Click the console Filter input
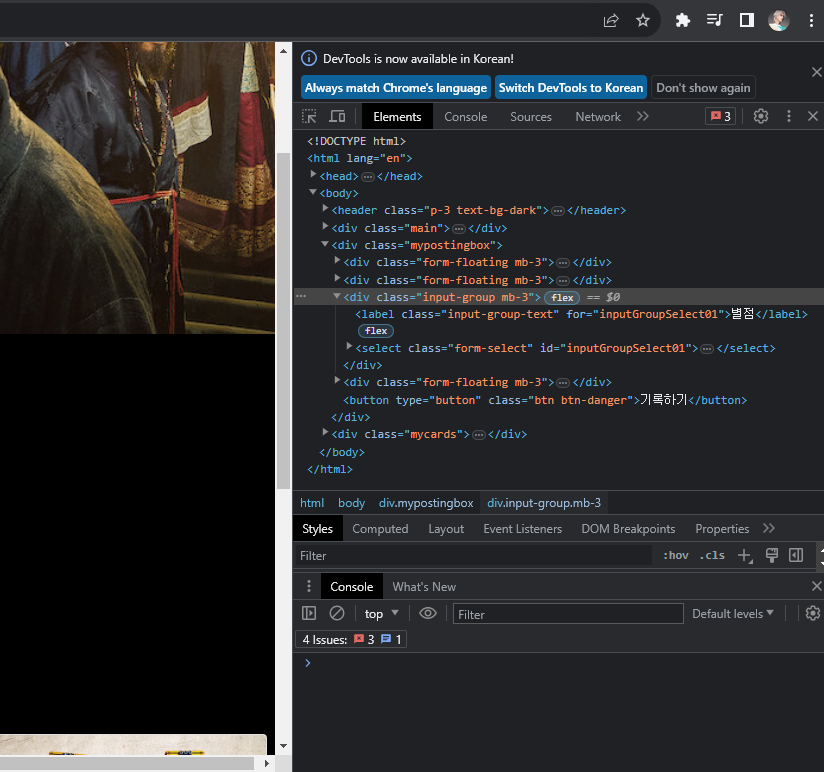Screen dimensions: 824x772 (x=568, y=614)
